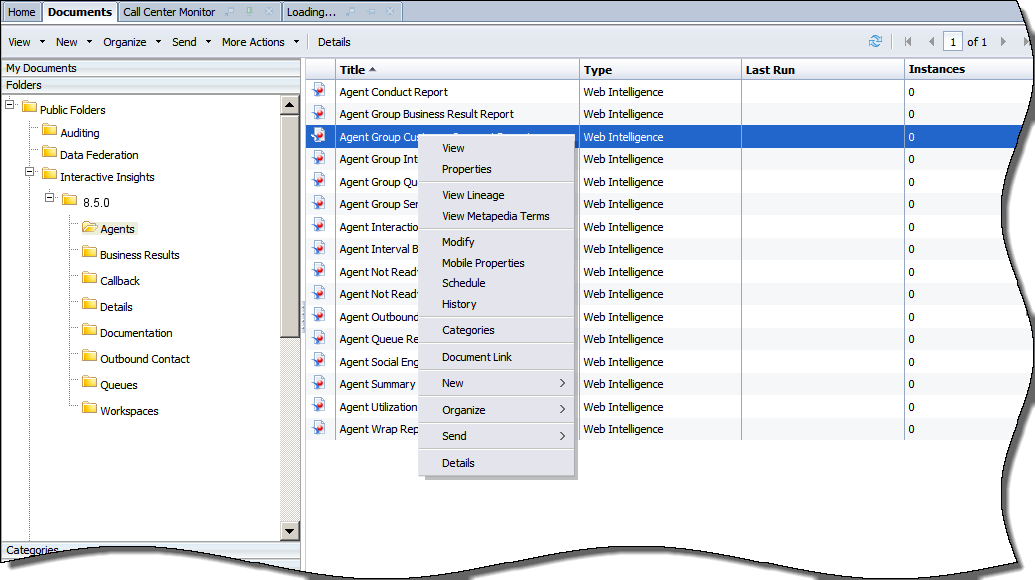The width and height of the screenshot is (1035, 580).
Task: Click the Agent Conduct Report document icon
Action: click(319, 91)
